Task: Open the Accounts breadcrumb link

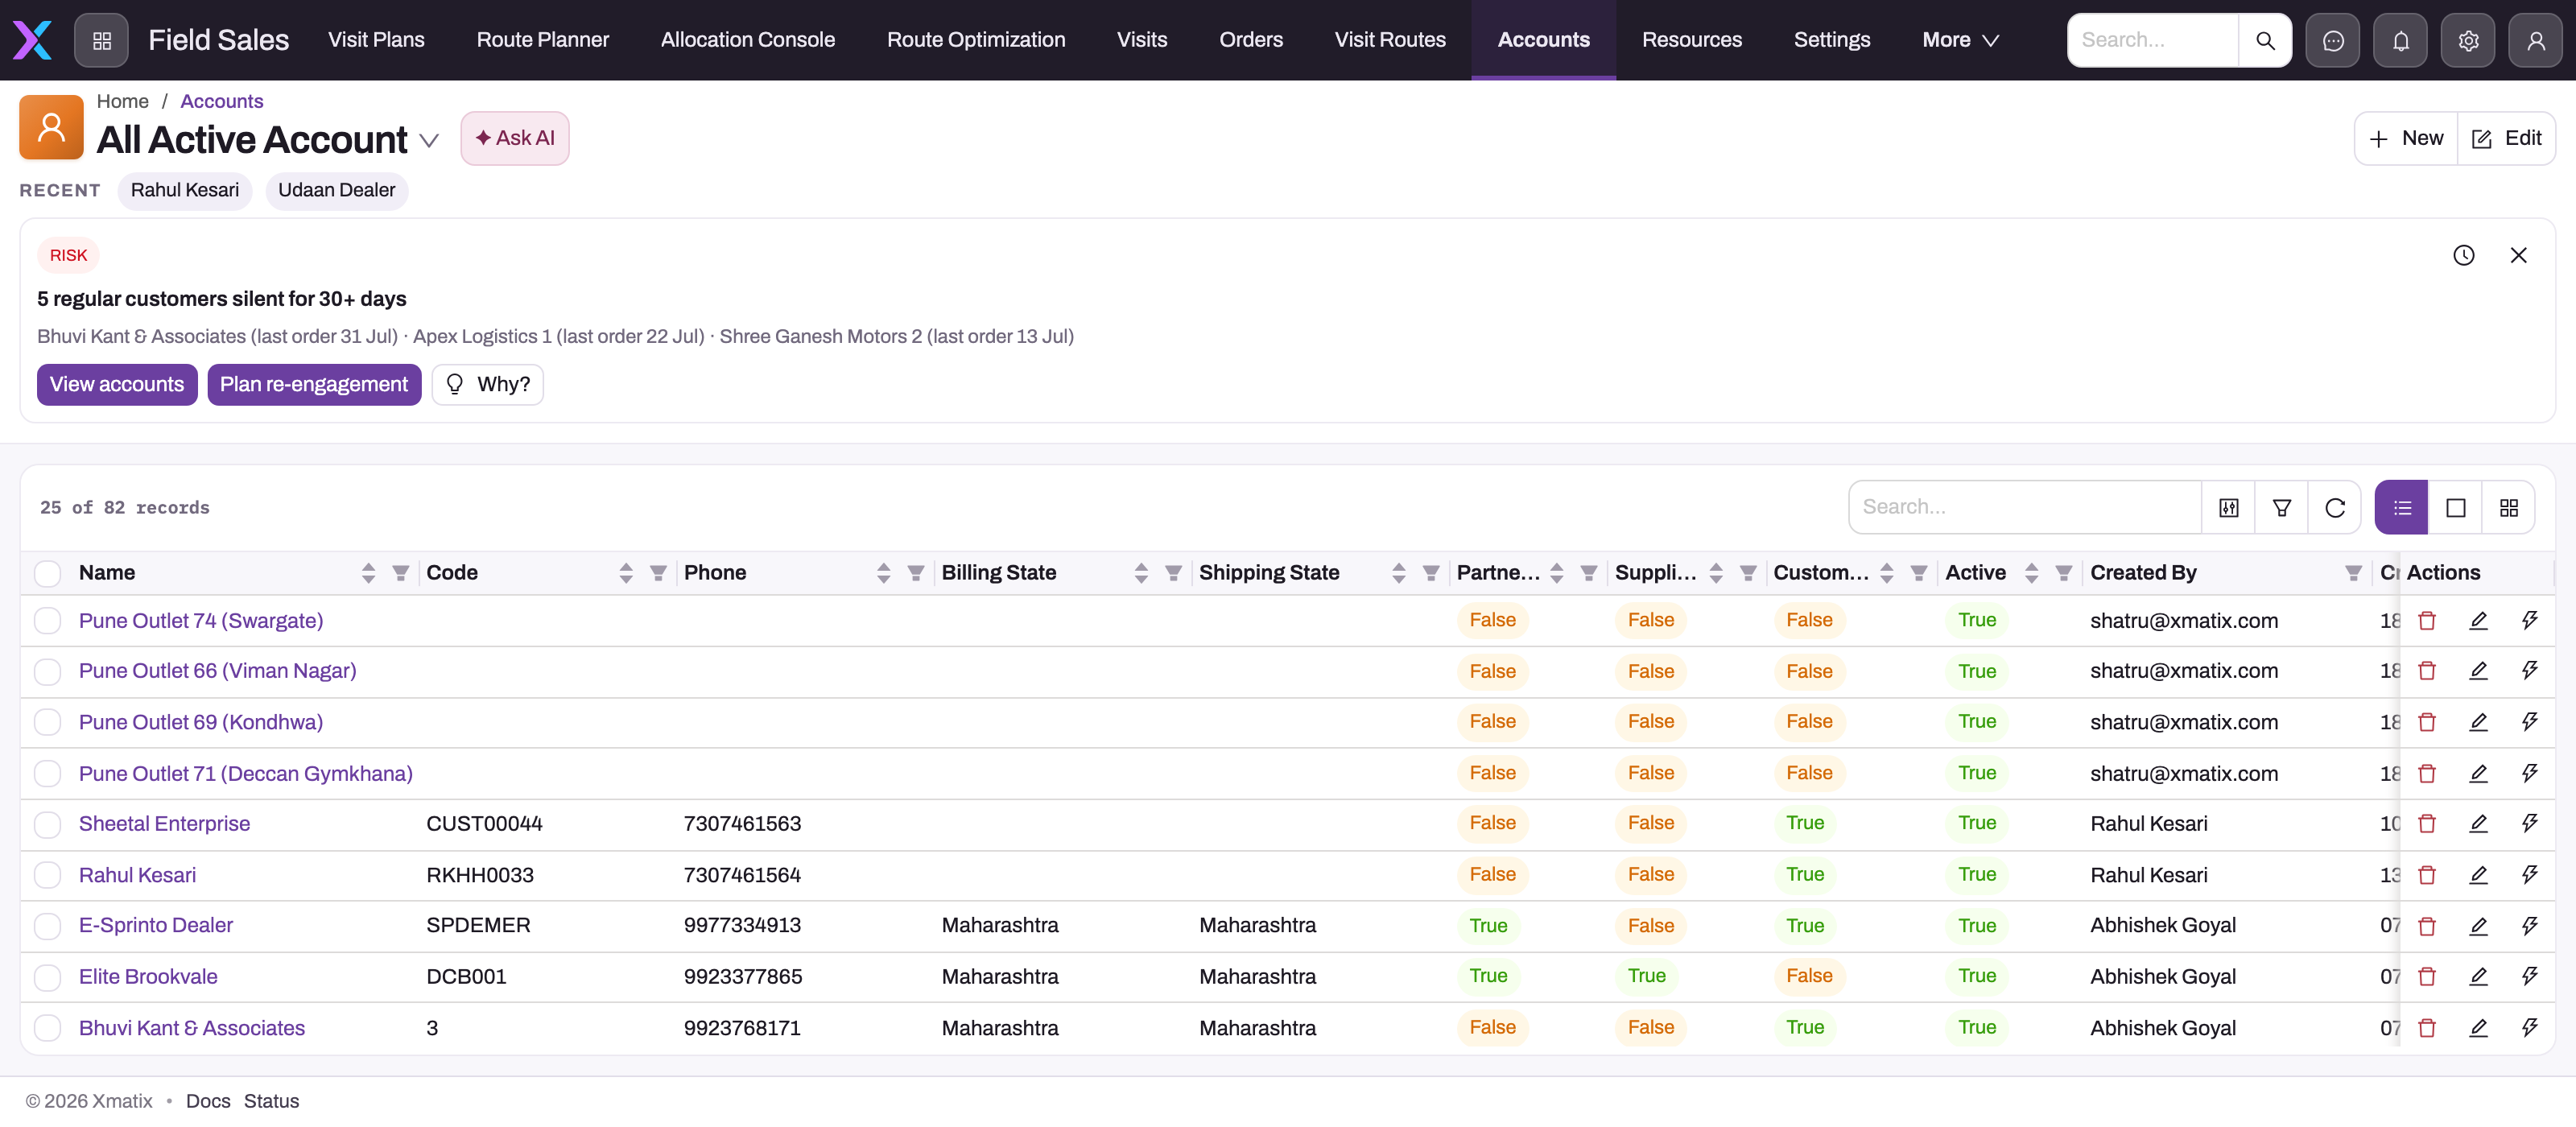Action: (221, 101)
